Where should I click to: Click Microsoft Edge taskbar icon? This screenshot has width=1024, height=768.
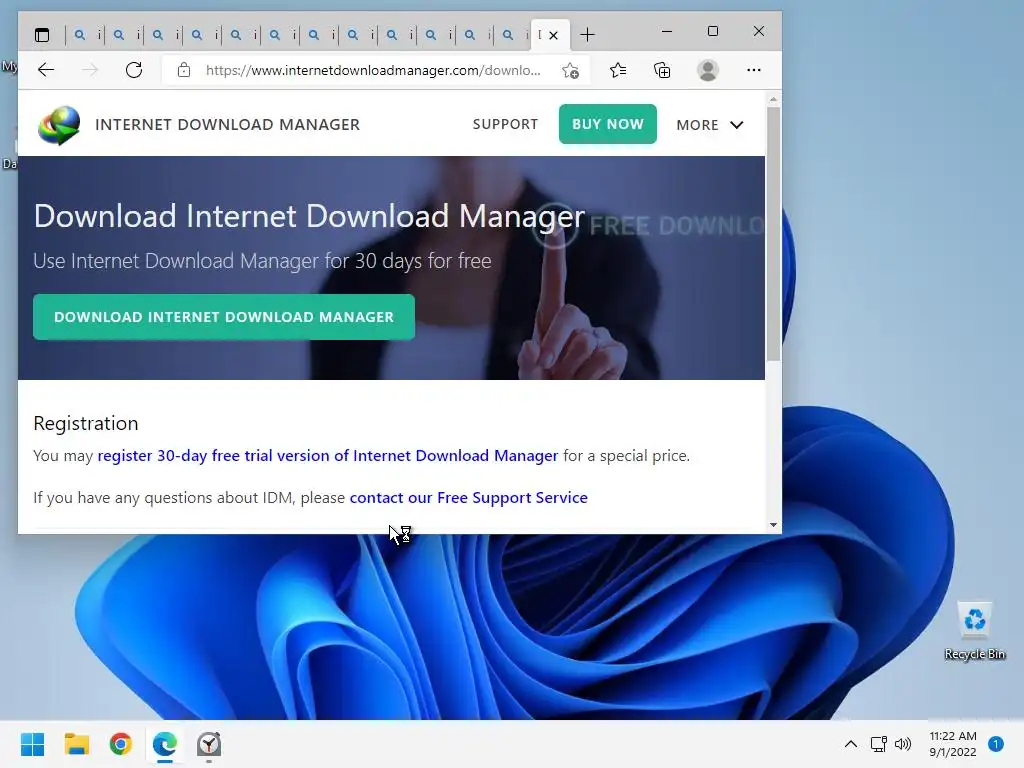(x=165, y=744)
